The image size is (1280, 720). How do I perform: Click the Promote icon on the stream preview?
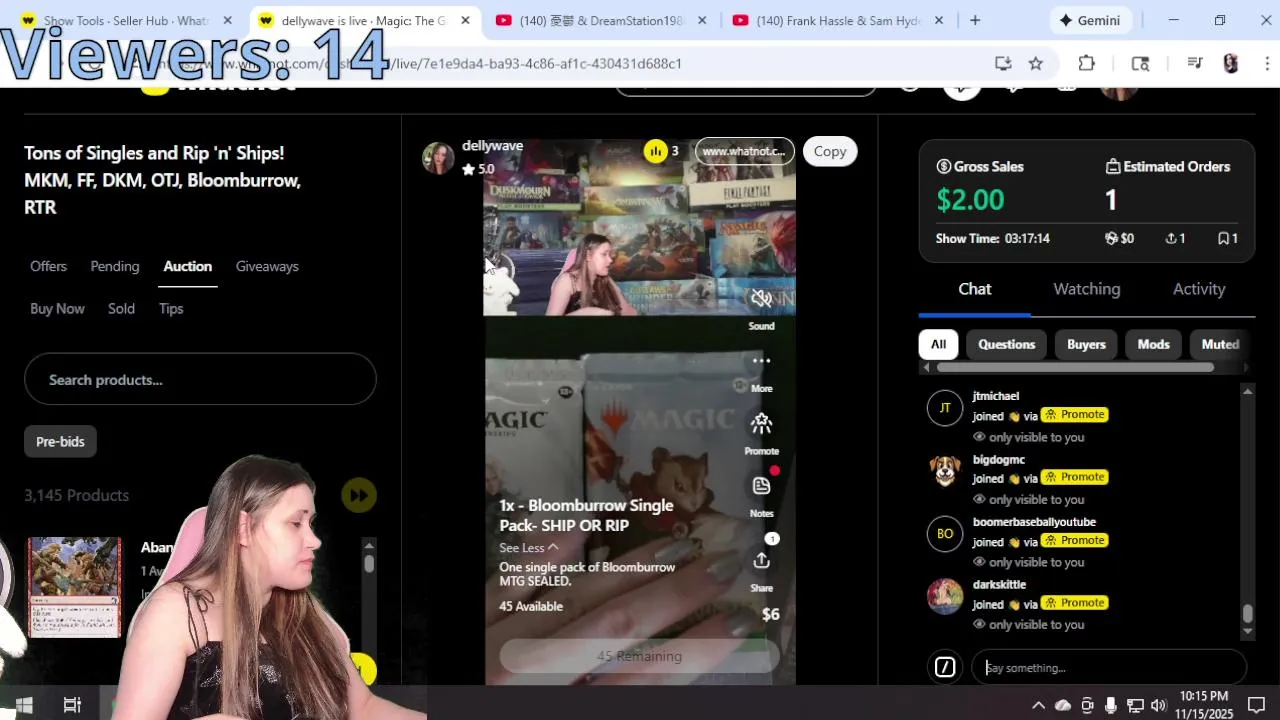pos(761,424)
